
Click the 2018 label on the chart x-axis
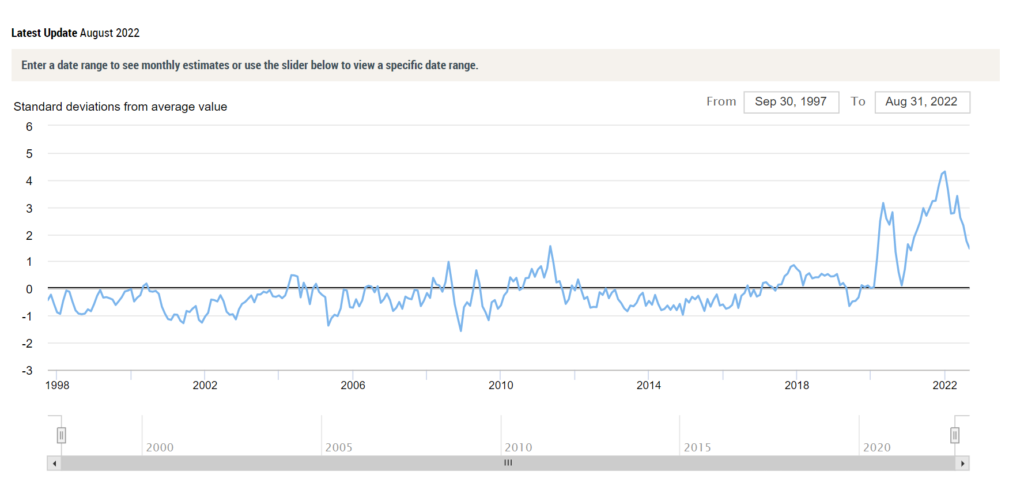[796, 385]
